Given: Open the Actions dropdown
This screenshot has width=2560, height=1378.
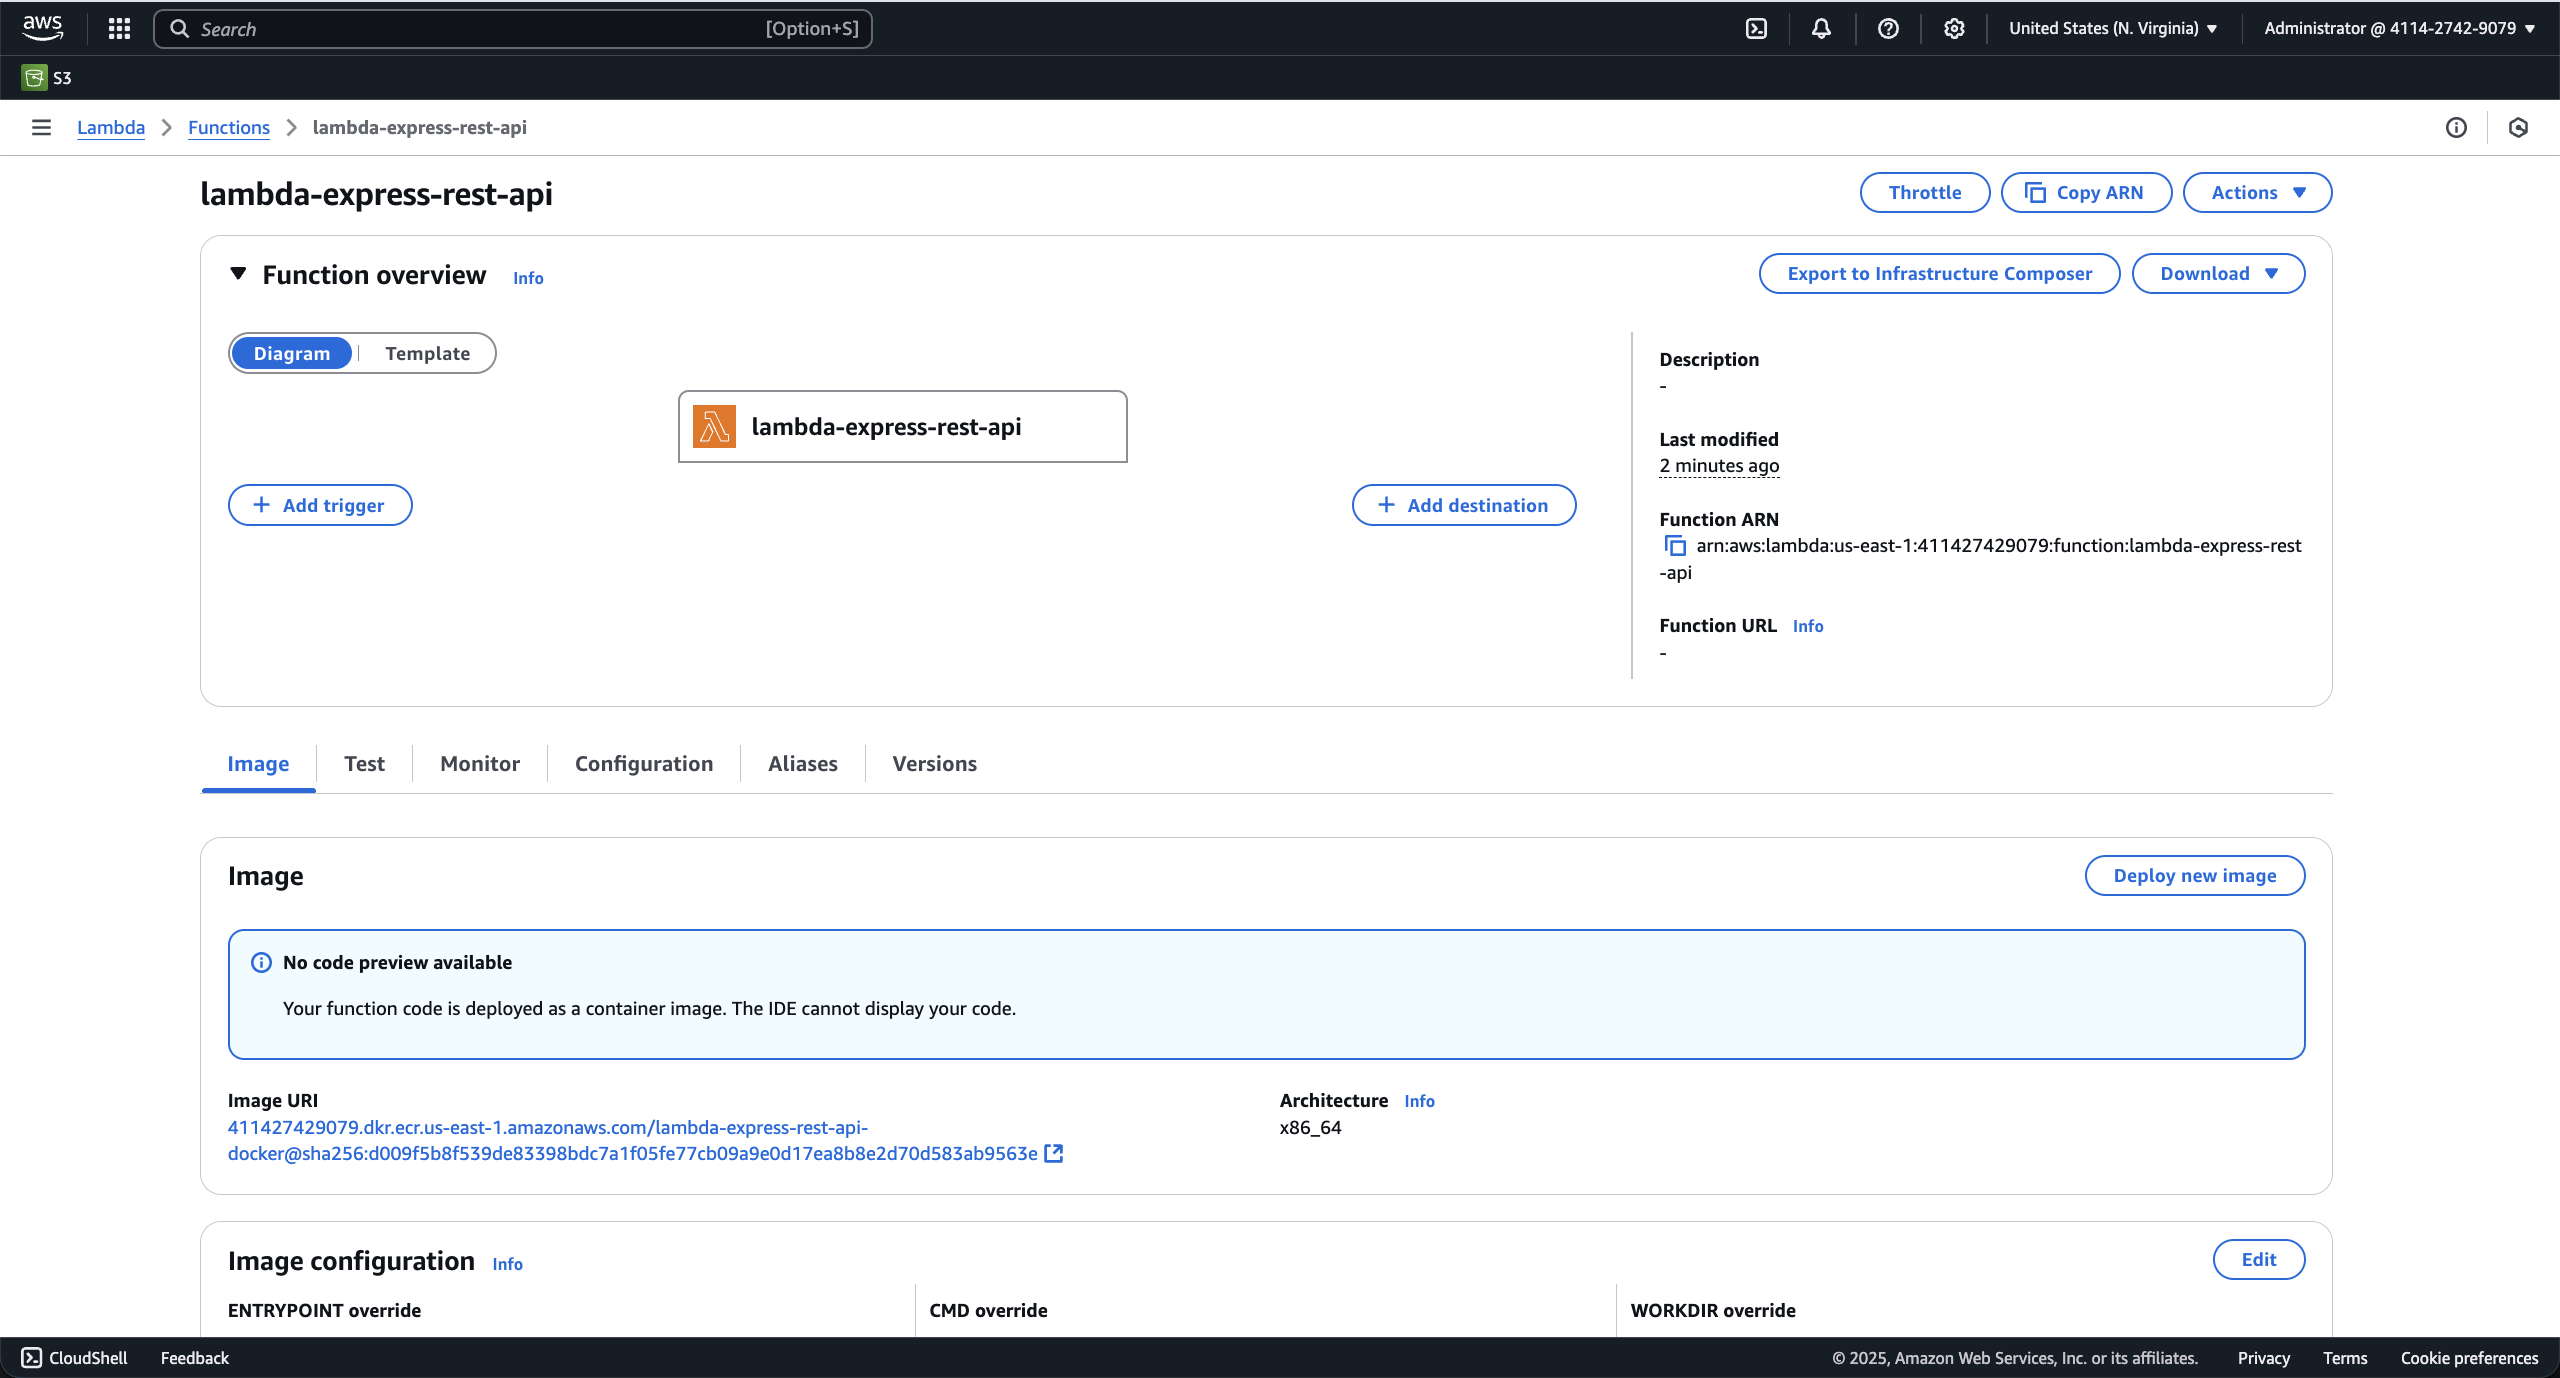Looking at the screenshot, I should [2256, 192].
